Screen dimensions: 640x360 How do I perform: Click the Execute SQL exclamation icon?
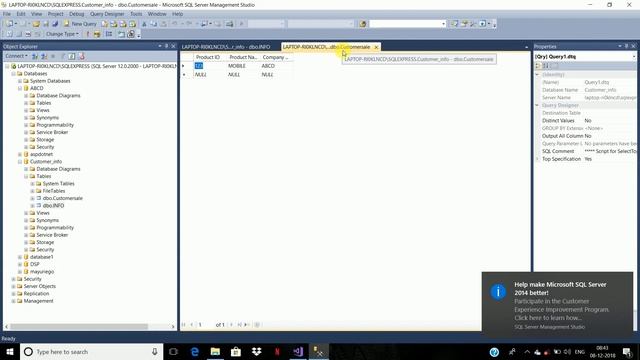point(87,34)
